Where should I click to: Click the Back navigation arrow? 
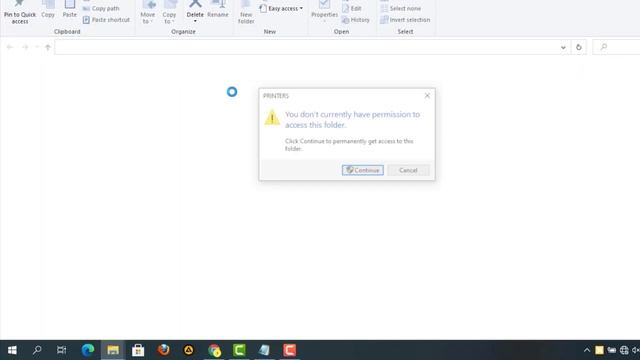10,47
